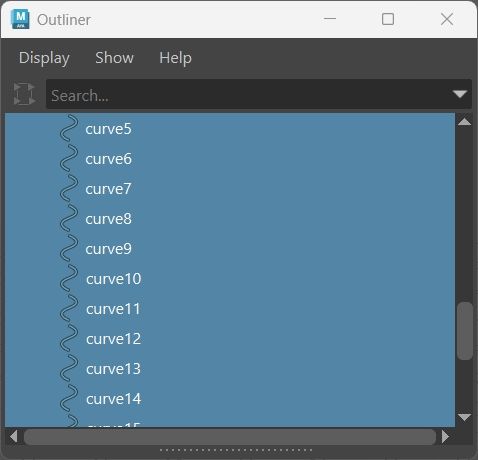Select the curve13 row text

113,369
